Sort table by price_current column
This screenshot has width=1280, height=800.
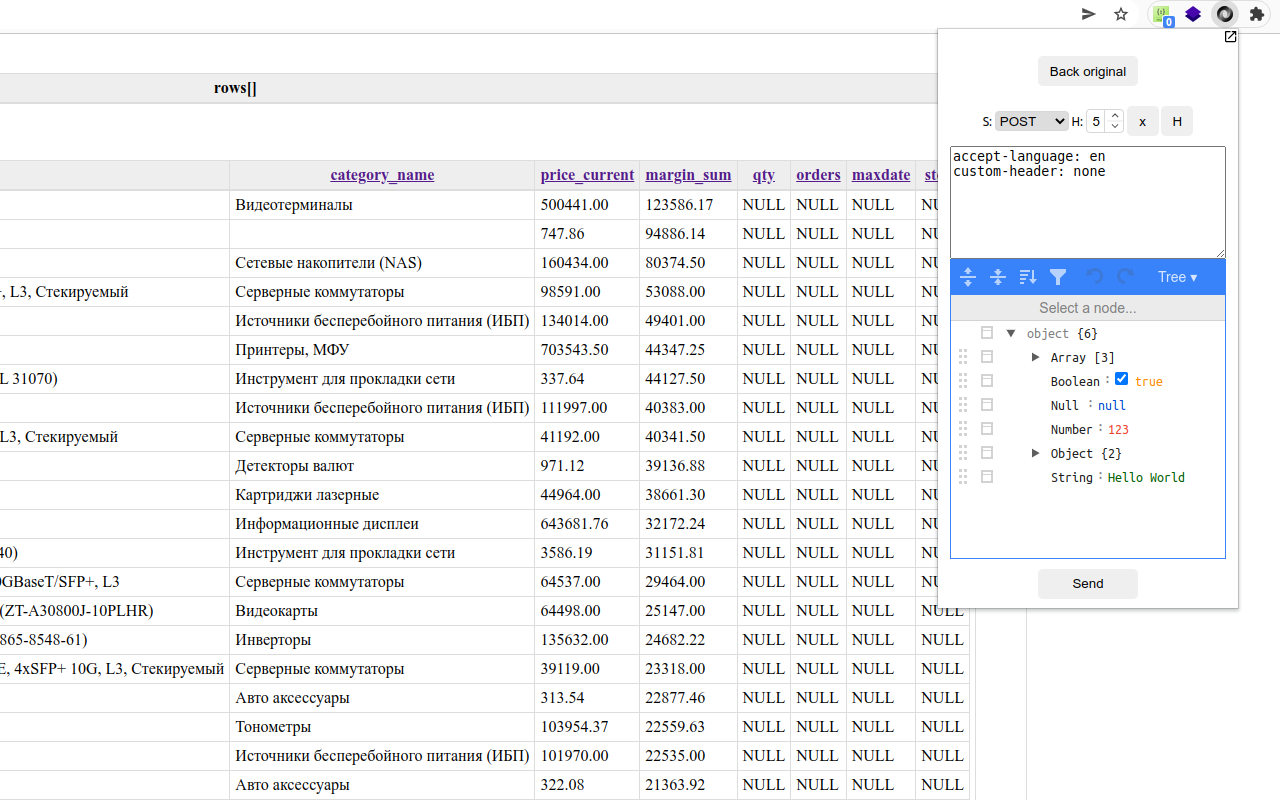[587, 175]
